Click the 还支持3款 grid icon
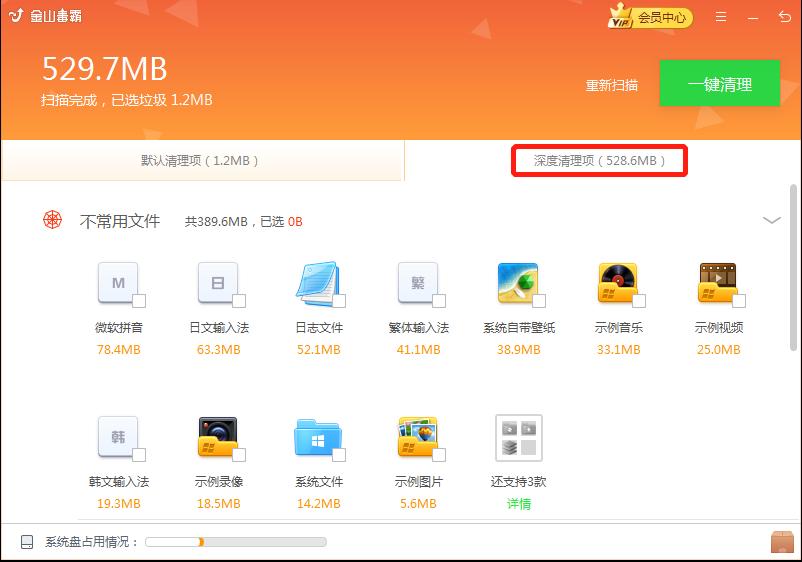The image size is (802, 562). (x=519, y=438)
